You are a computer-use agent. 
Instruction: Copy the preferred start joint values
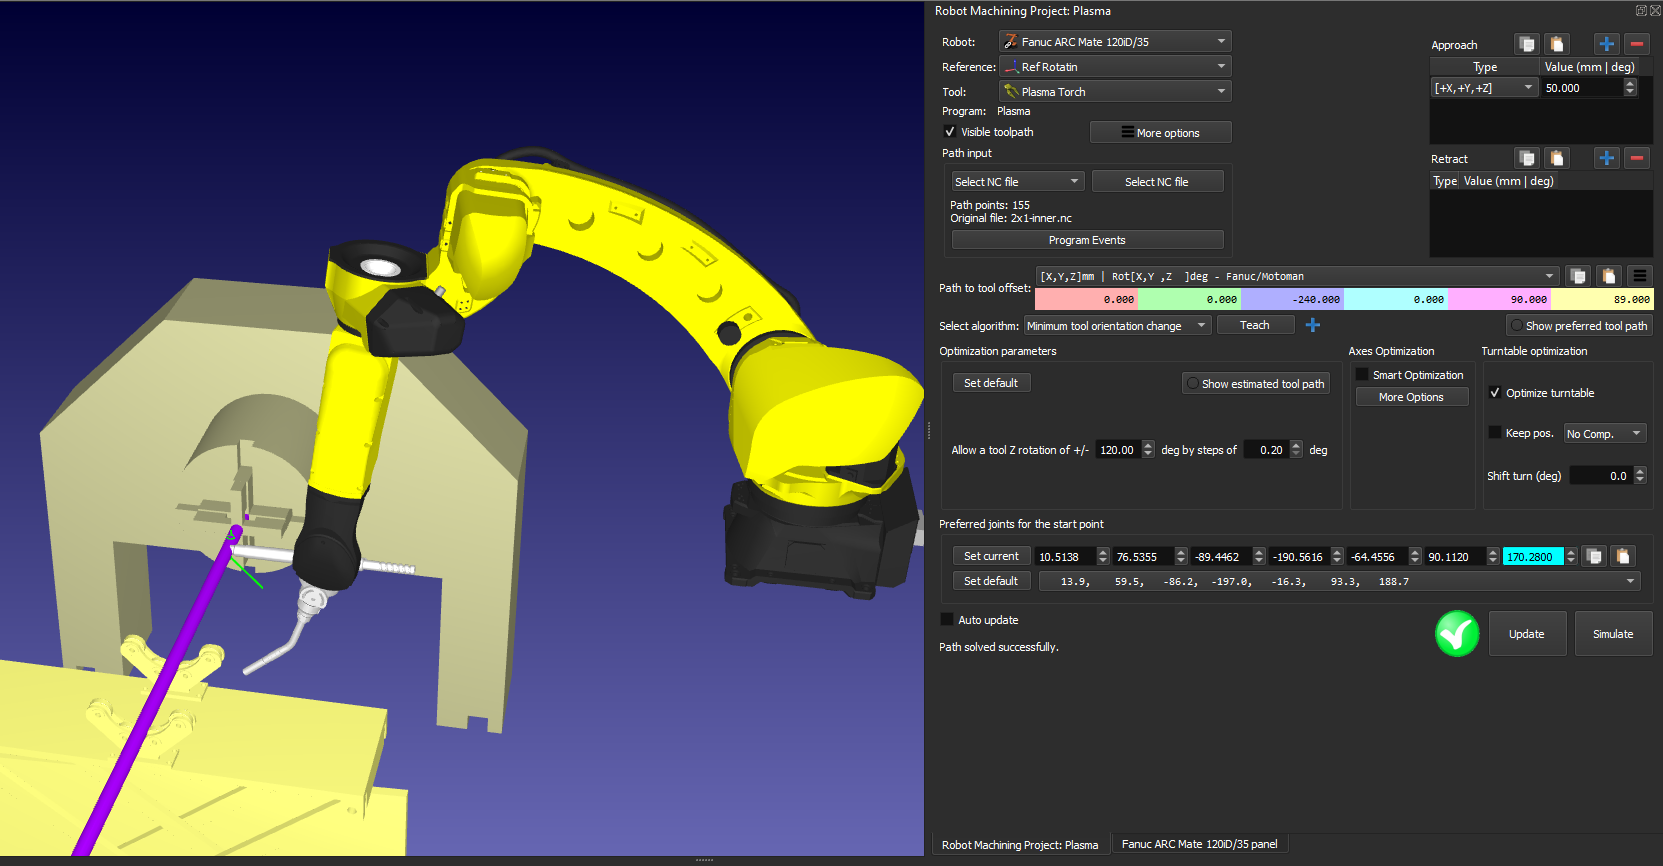(x=1595, y=556)
